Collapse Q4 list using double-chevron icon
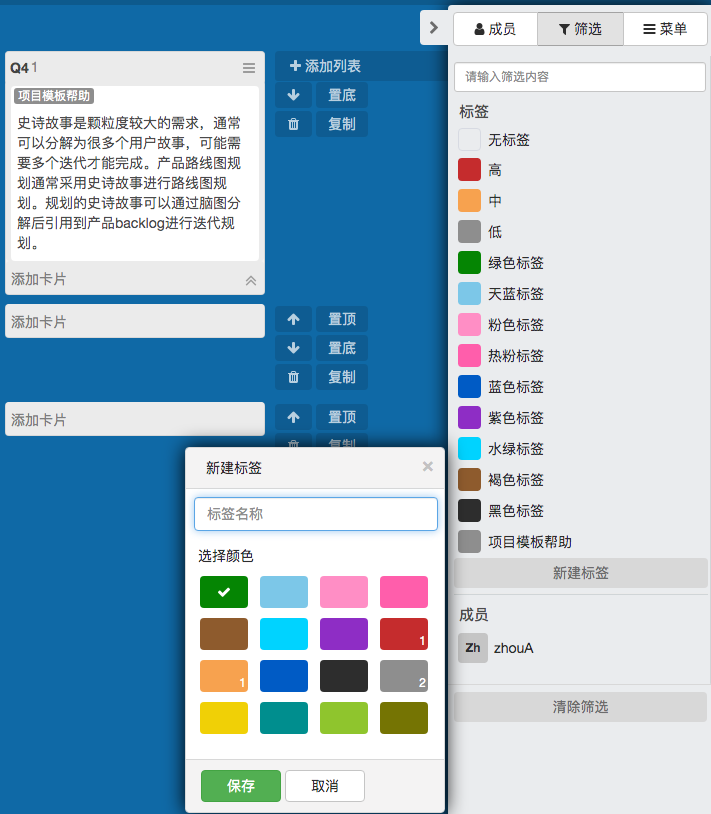Screen dimensions: 711x814 coord(251,281)
